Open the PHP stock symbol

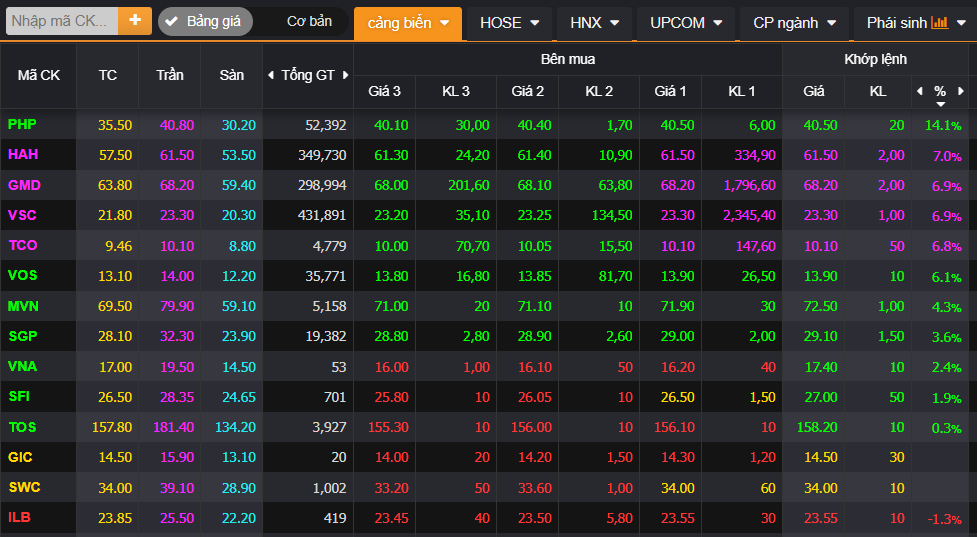[x=21, y=125]
